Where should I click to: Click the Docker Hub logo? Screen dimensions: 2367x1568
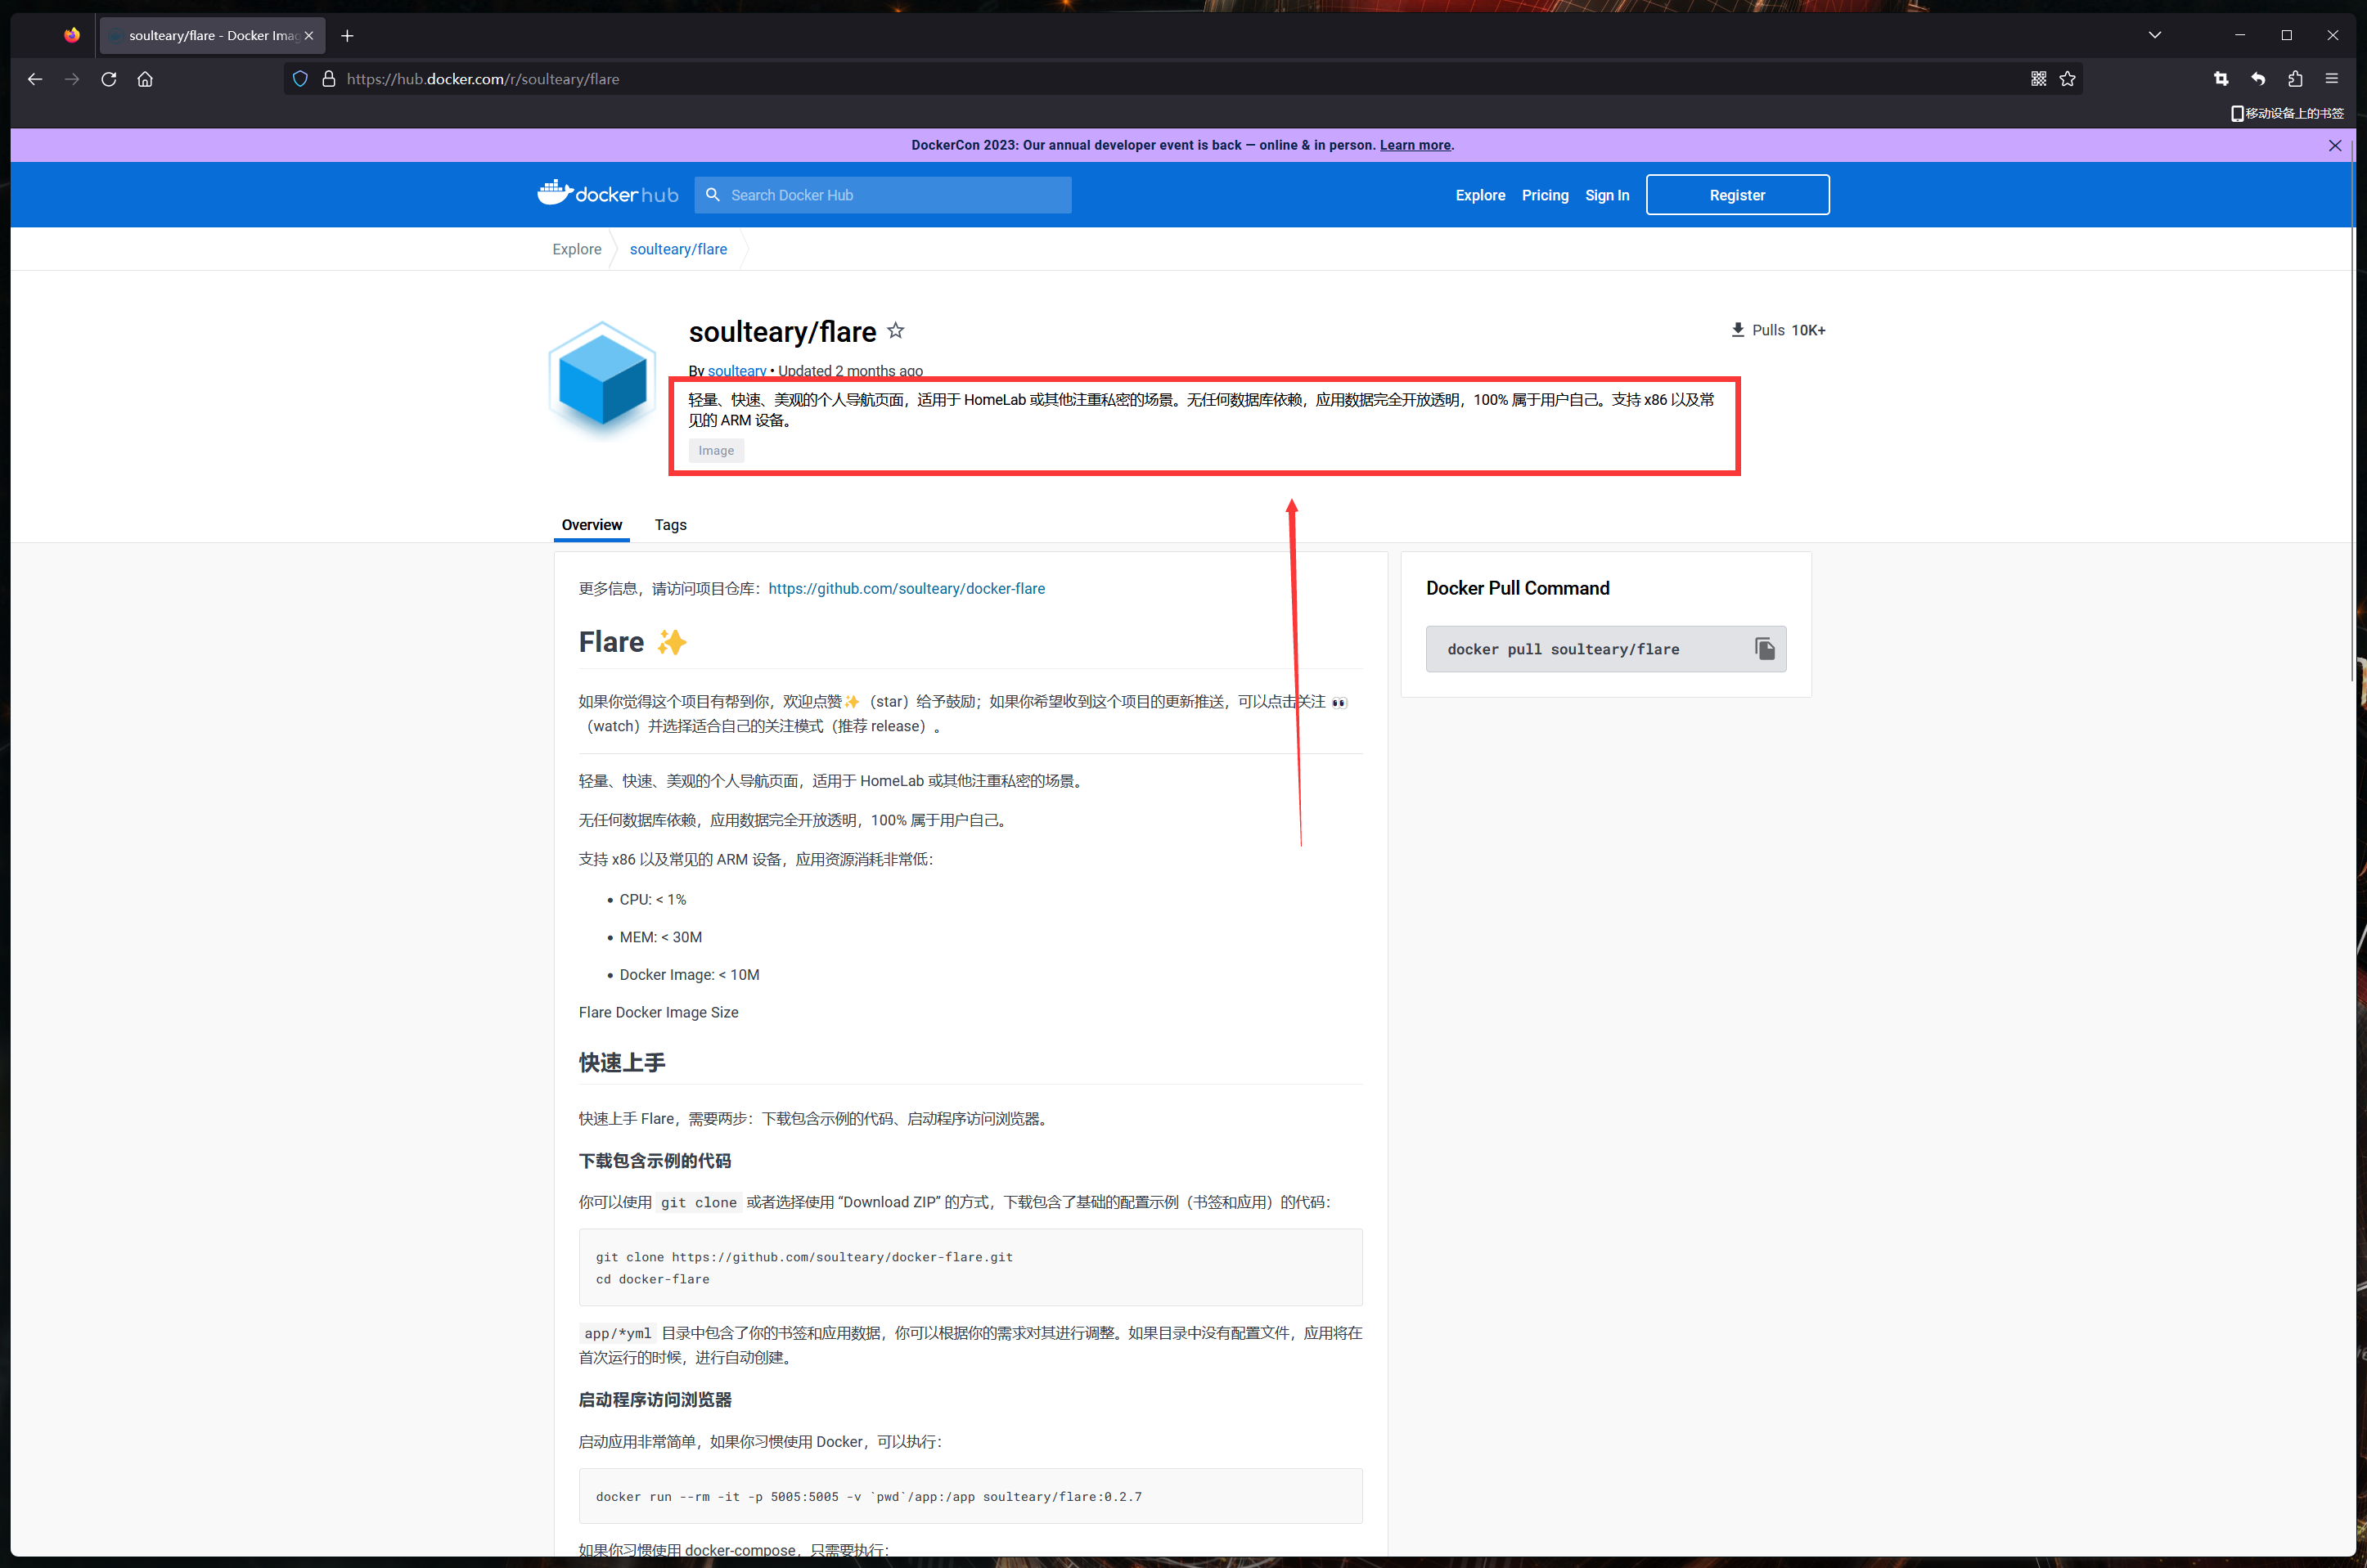pyautogui.click(x=608, y=194)
